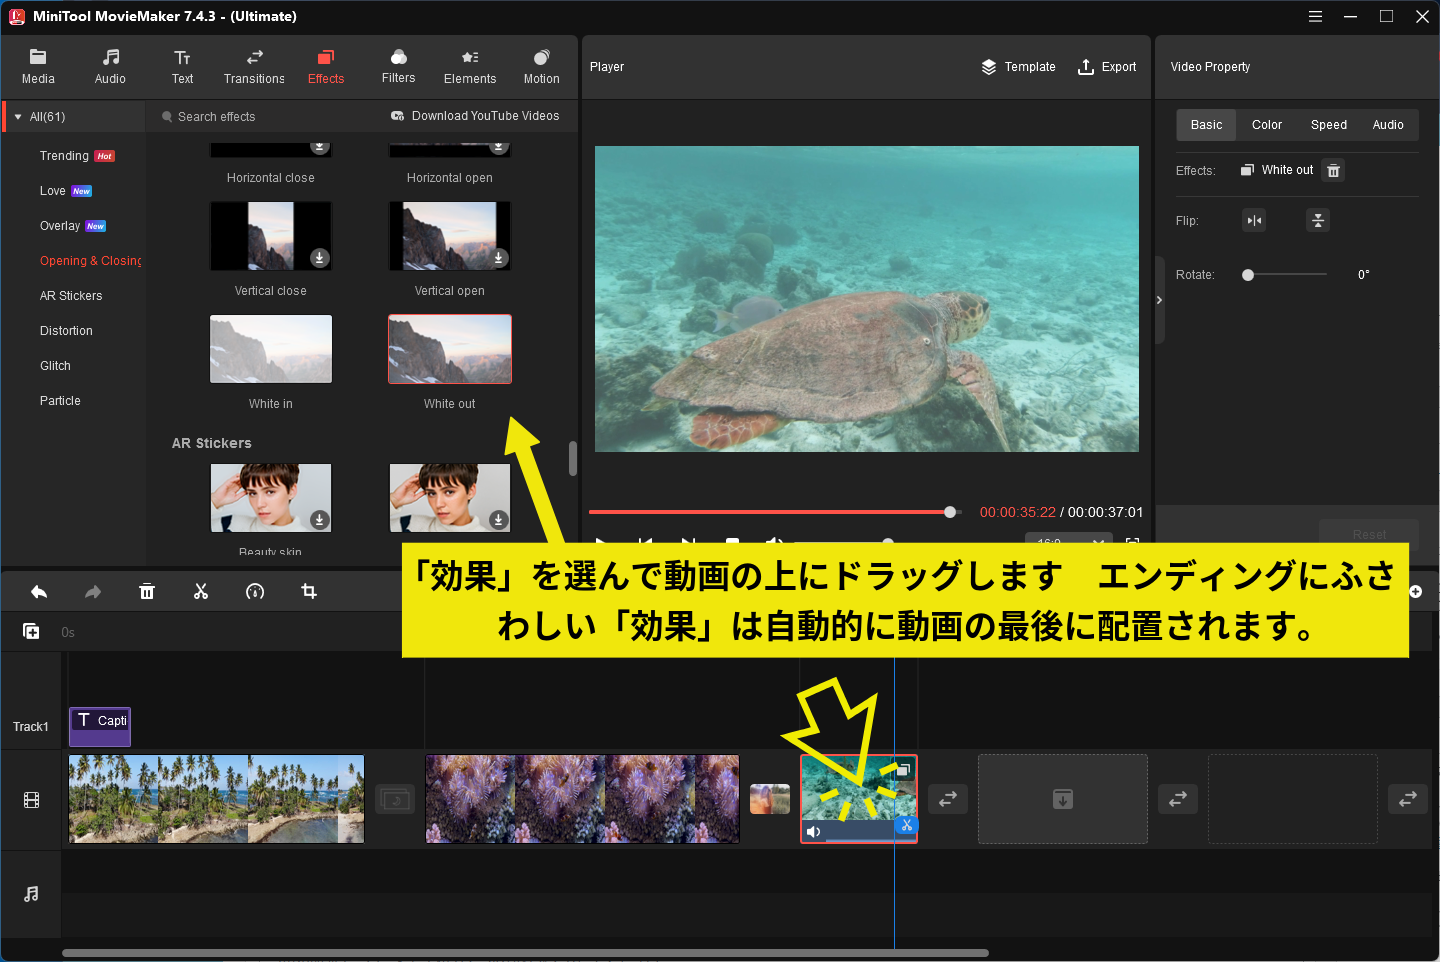This screenshot has height=962, width=1440.
Task: Select the Glitch category
Action: click(55, 366)
